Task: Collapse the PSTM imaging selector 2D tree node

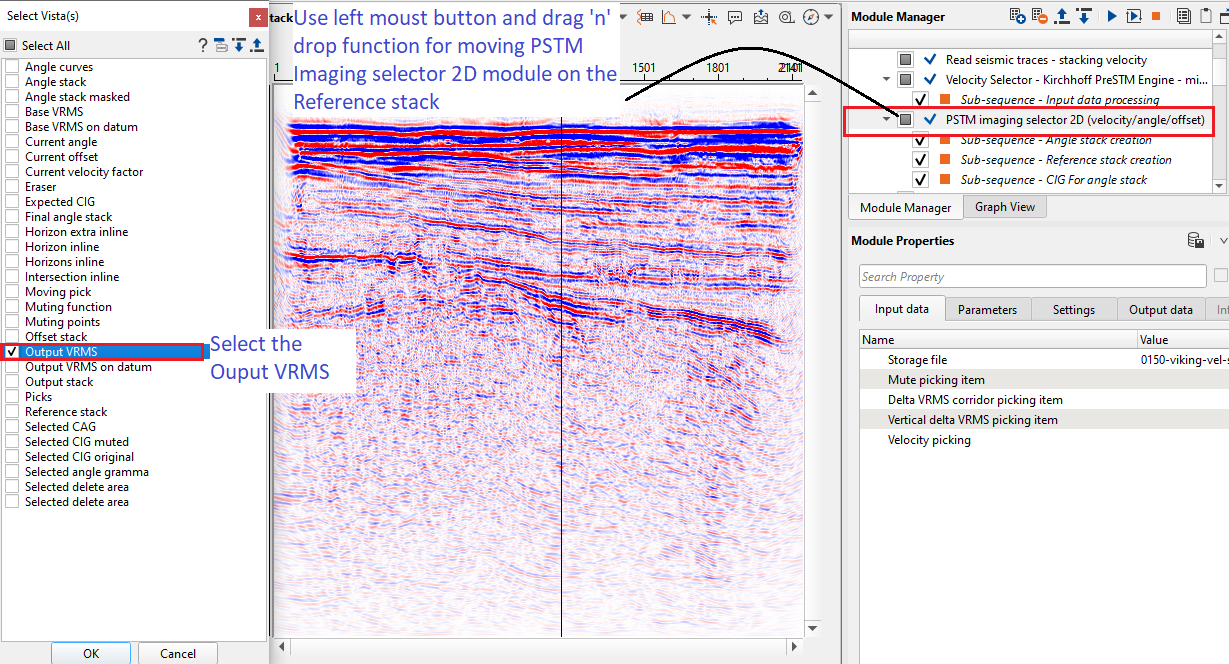Action: 886,120
